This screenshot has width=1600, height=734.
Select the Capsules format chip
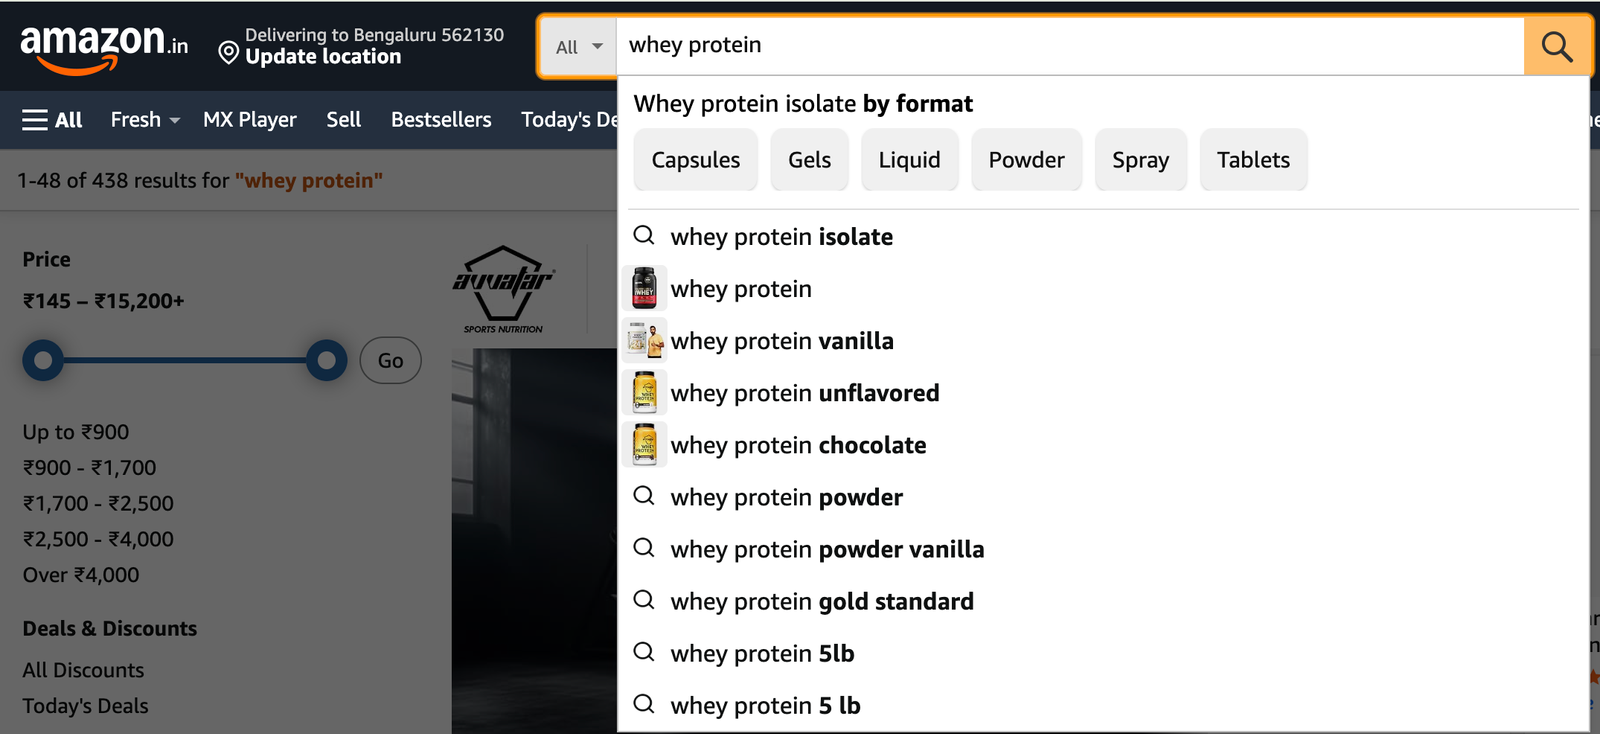pos(695,160)
